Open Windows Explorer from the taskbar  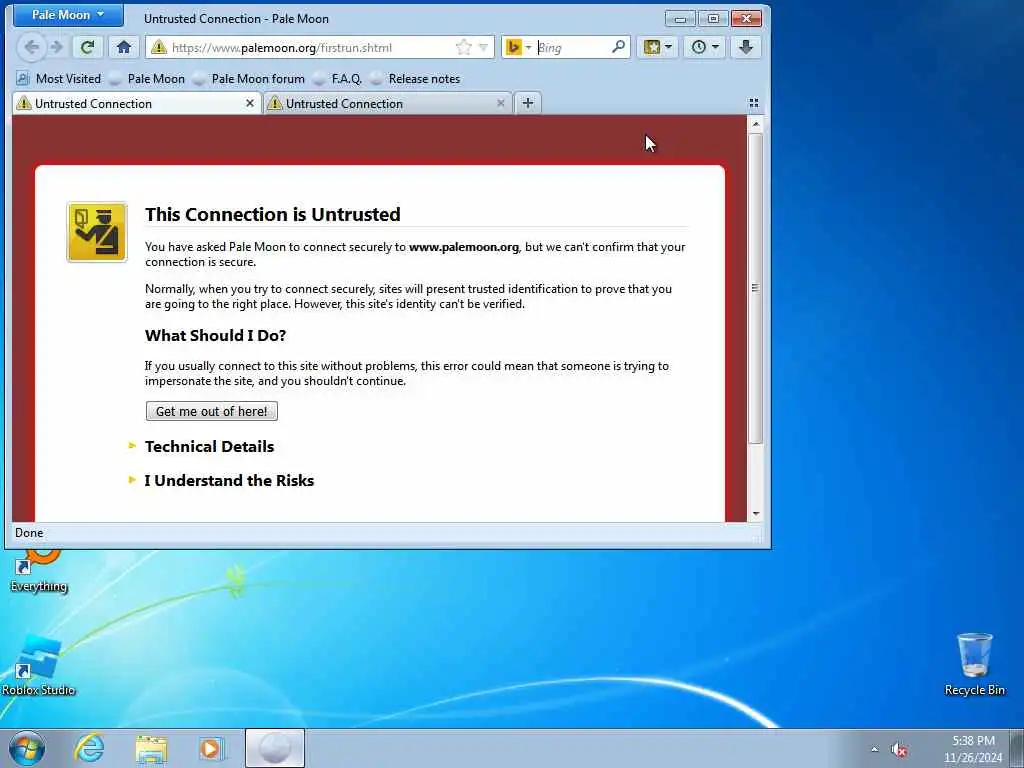point(152,748)
